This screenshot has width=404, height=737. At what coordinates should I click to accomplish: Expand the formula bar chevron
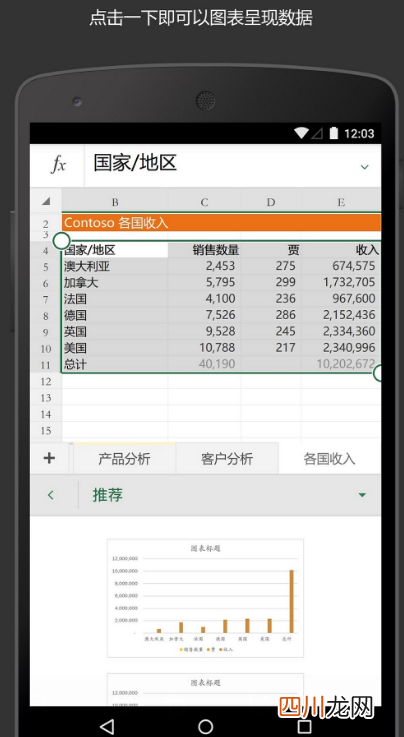(364, 167)
